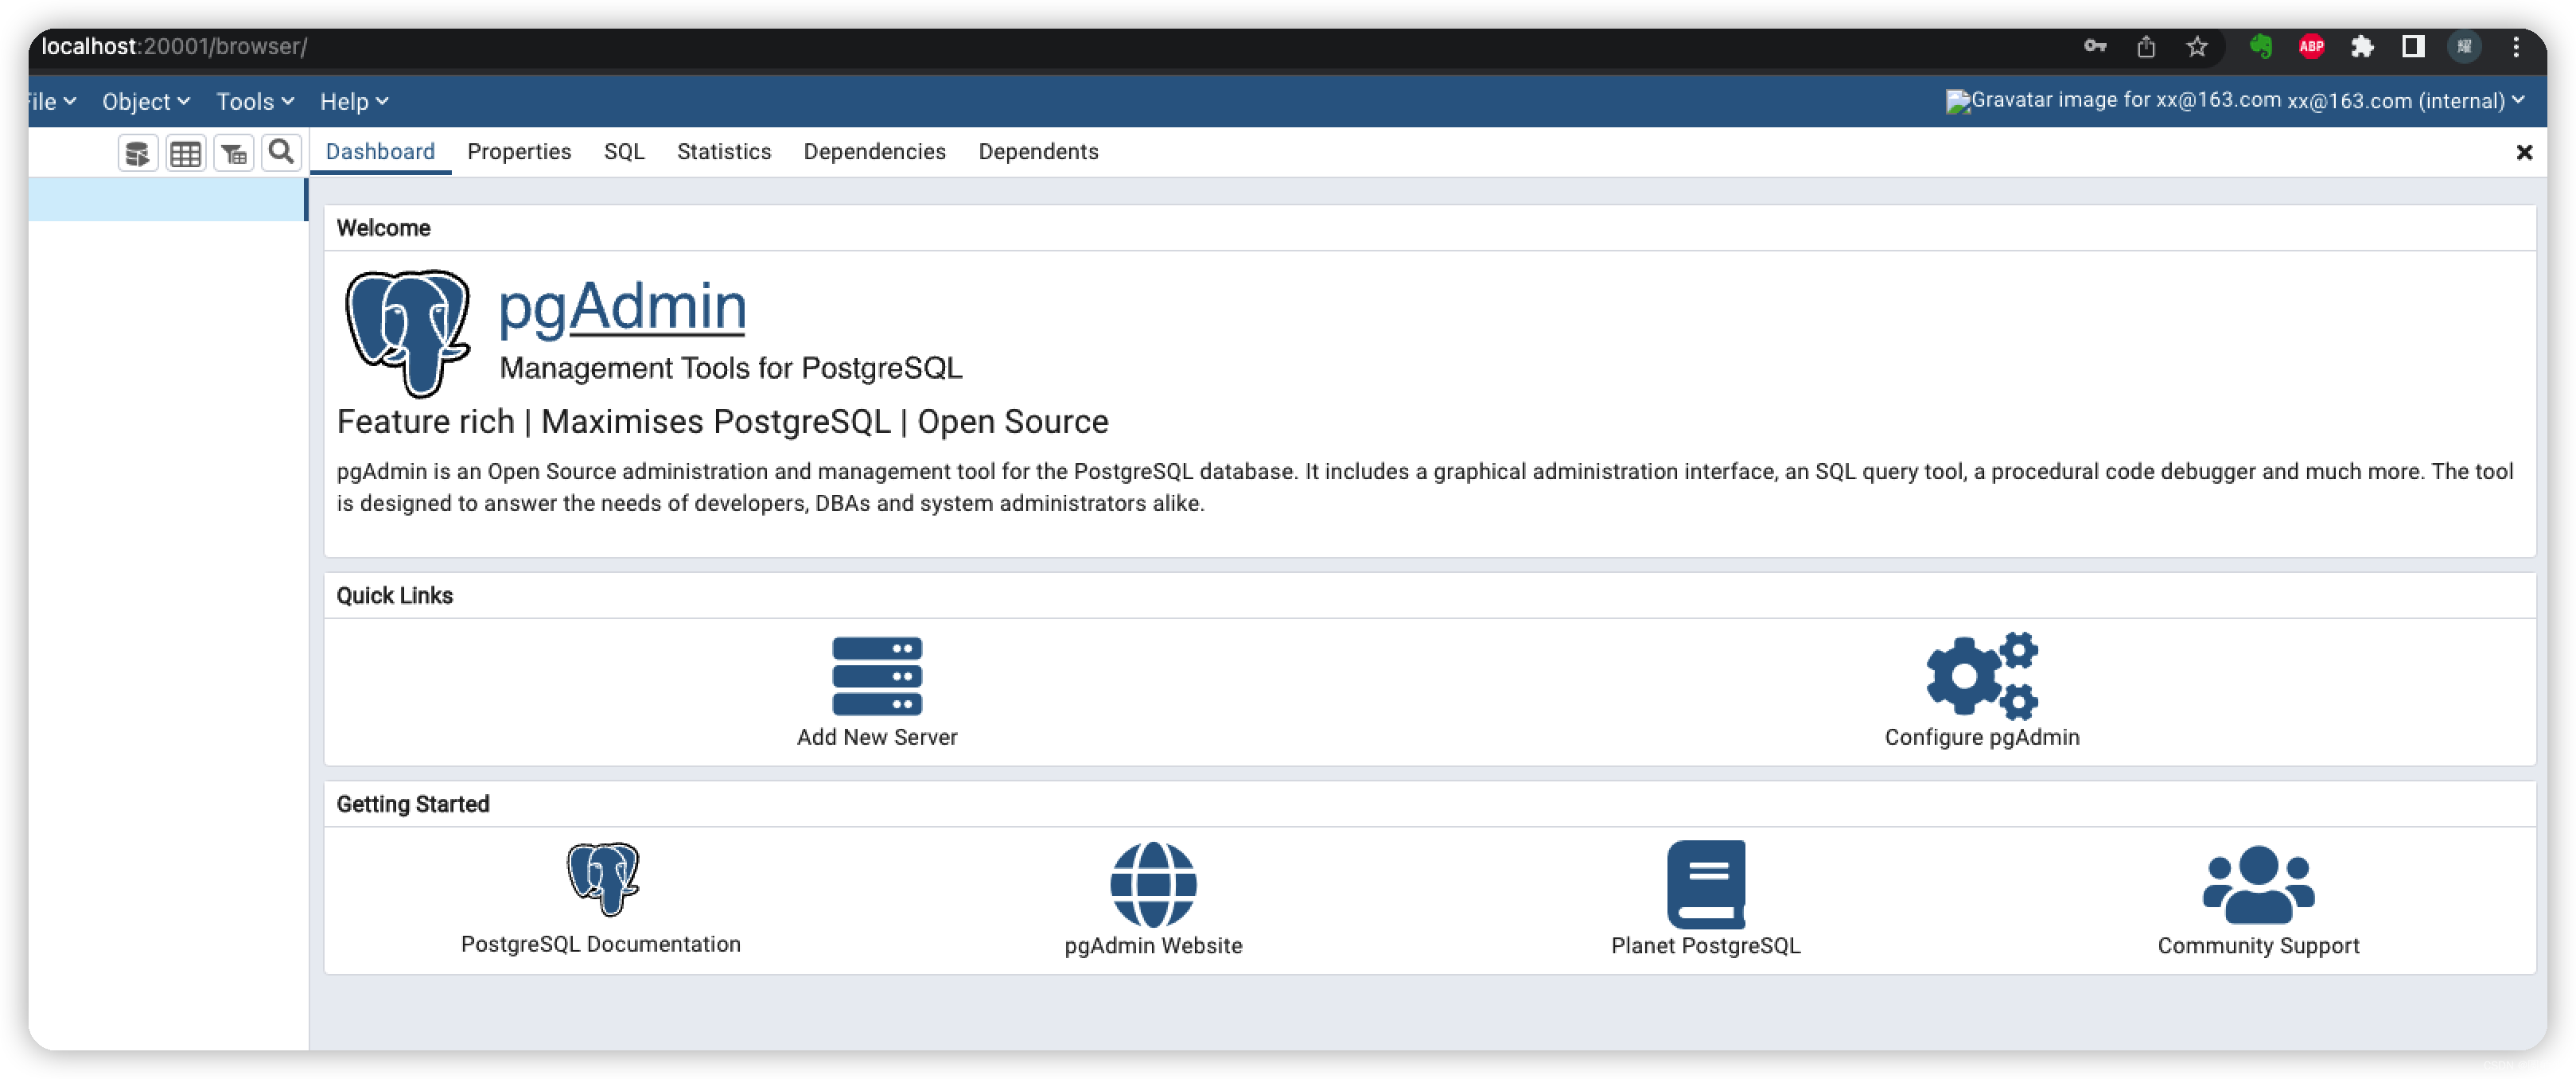Click the Evernote elephant browser extension

coord(2260,46)
